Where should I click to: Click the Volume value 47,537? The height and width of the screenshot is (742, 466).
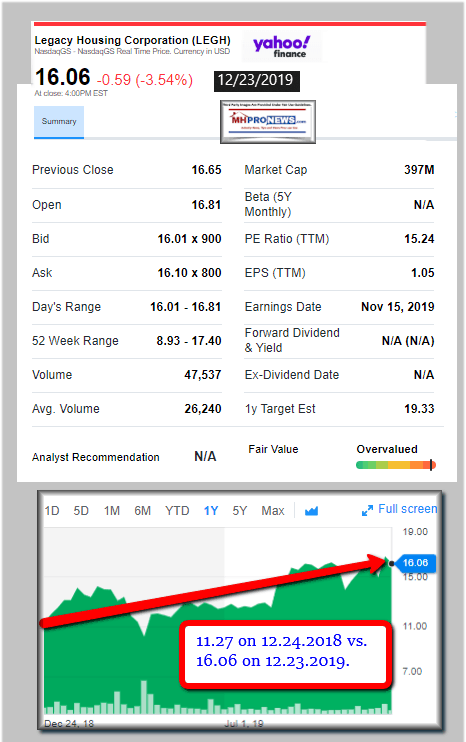(202, 375)
